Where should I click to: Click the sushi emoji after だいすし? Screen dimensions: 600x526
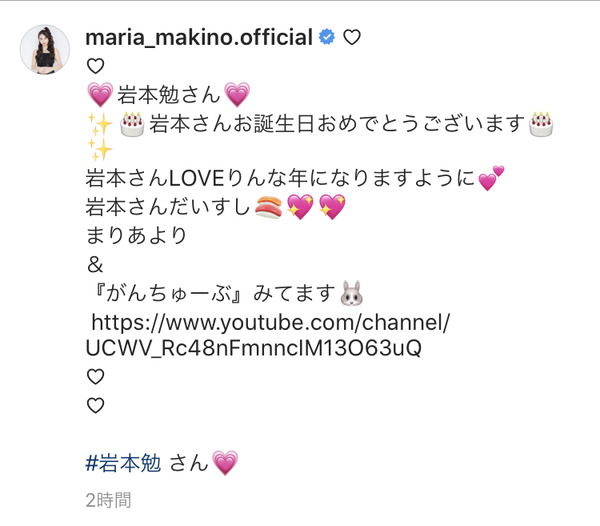pyautogui.click(x=269, y=207)
